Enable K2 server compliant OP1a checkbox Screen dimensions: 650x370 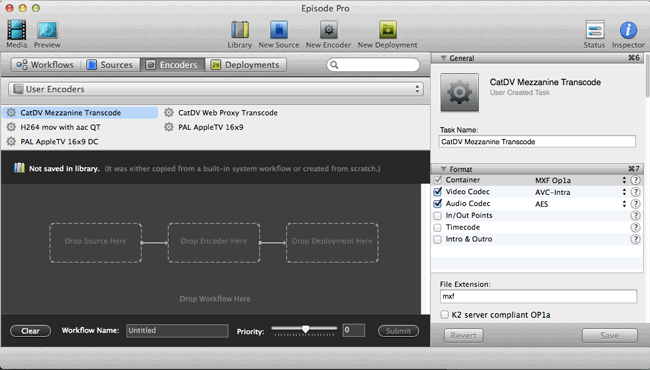(444, 315)
